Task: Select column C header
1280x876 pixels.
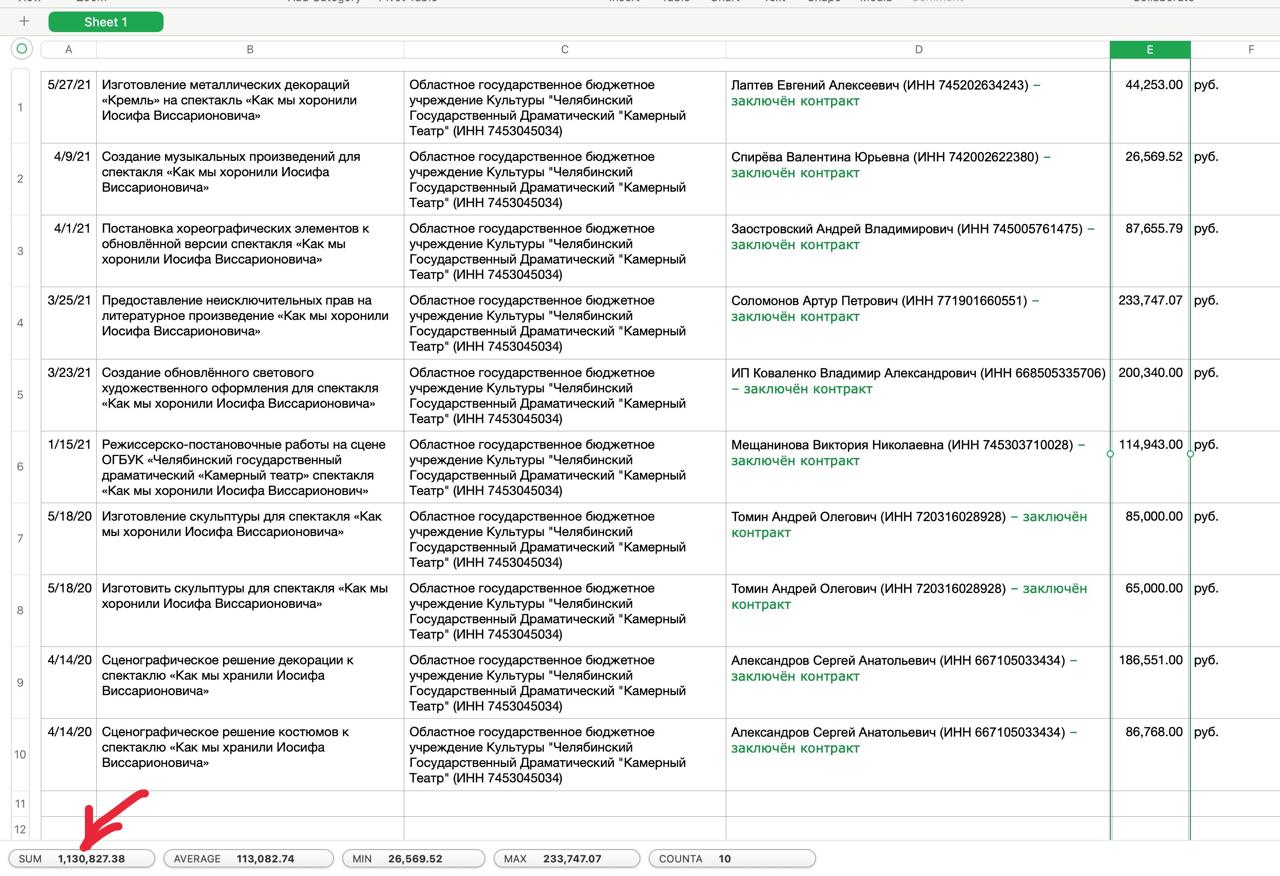Action: click(565, 49)
